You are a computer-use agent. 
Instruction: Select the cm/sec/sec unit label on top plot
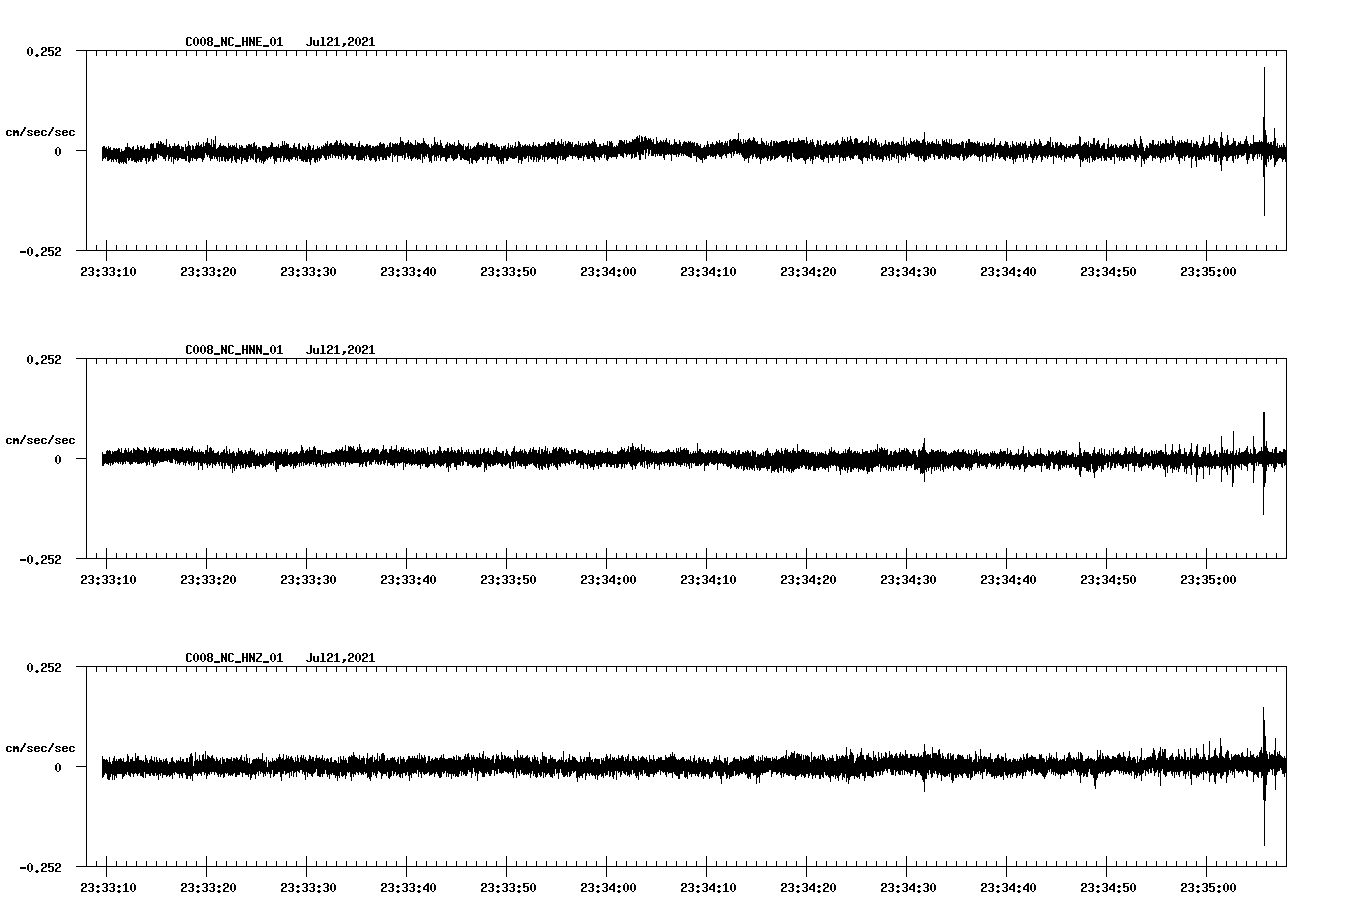(x=41, y=131)
